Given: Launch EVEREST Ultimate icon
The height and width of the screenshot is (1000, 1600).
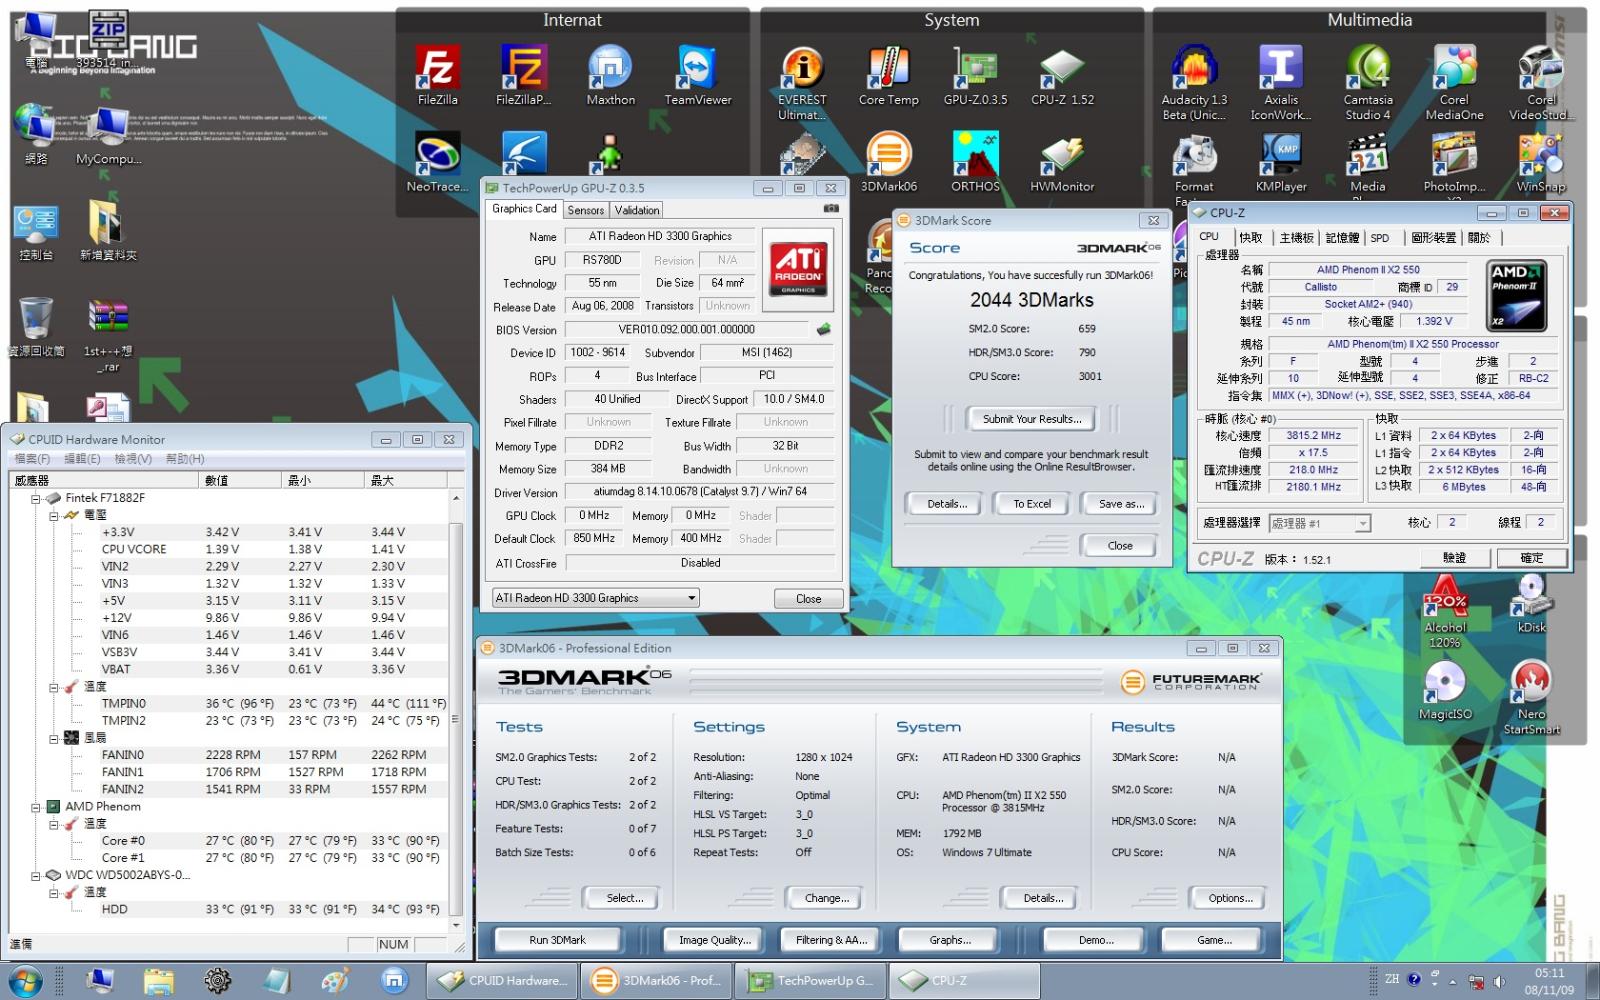Looking at the screenshot, I should [802, 84].
